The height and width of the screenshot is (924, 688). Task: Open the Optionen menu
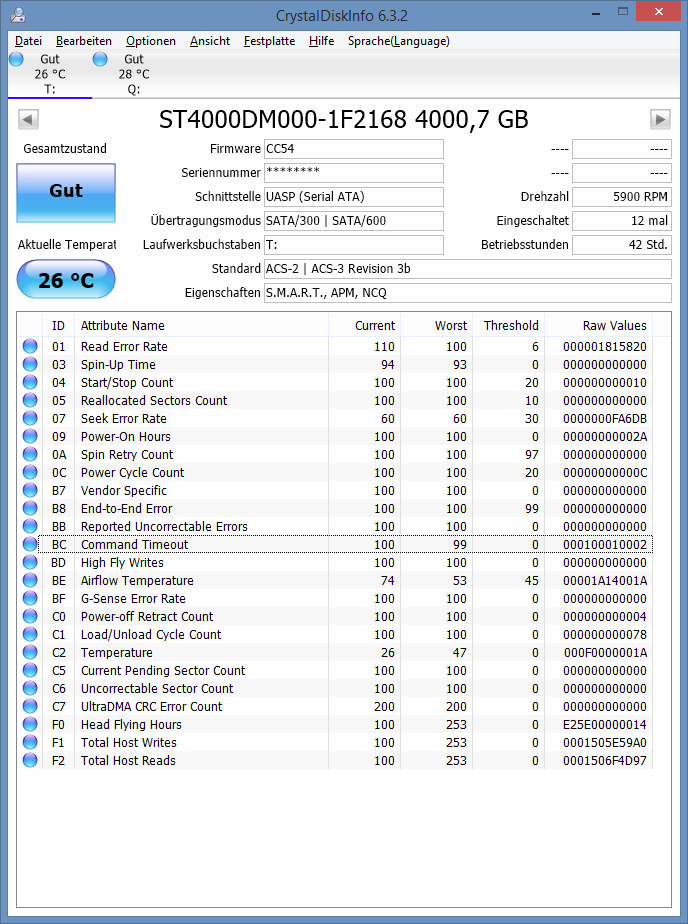pyautogui.click(x=151, y=41)
